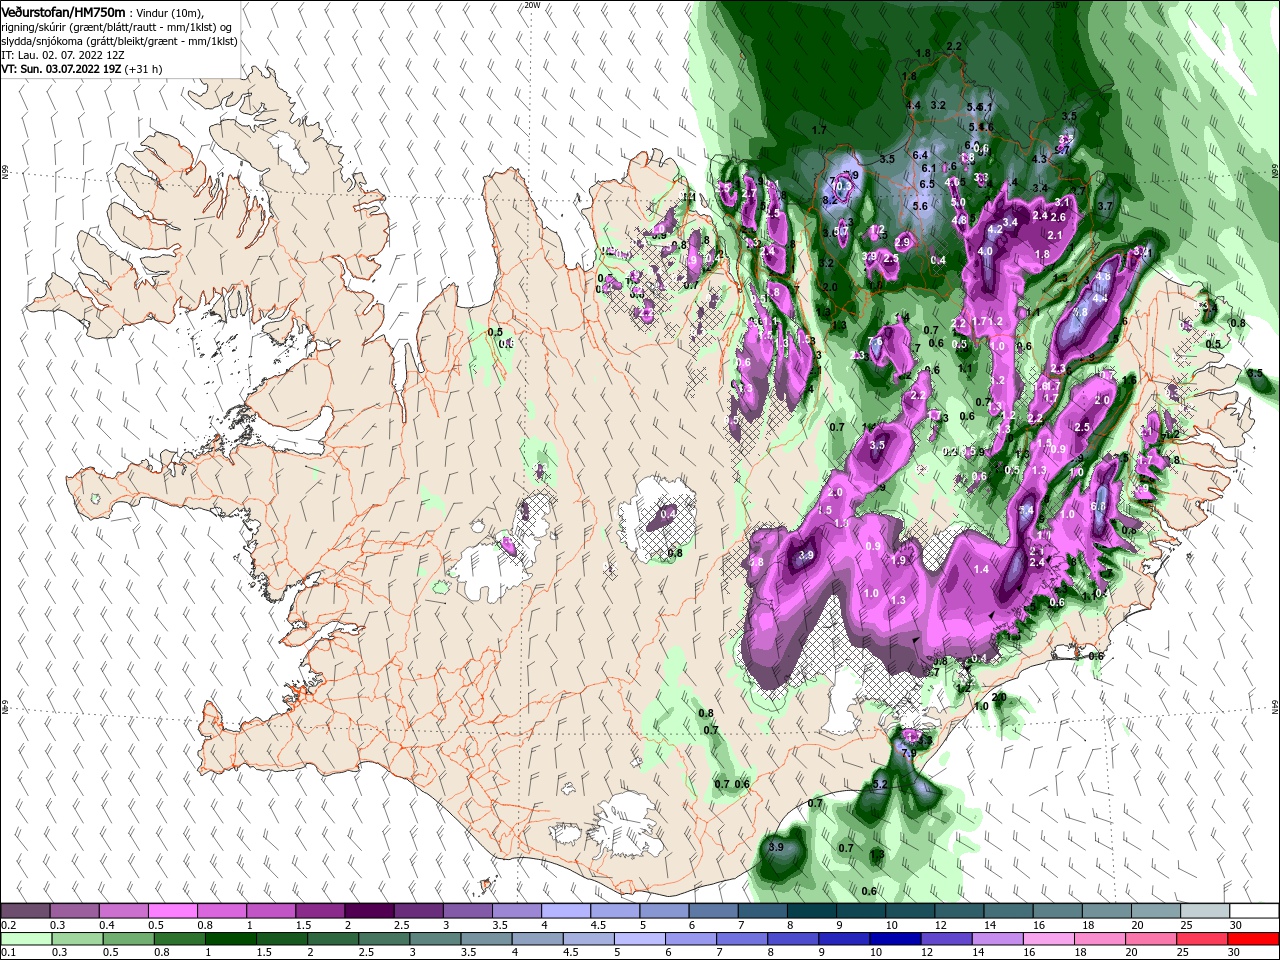1280x960 pixels.
Task: Click the medium green 0.5 swatch in the bottom legend
Action: 128,938
